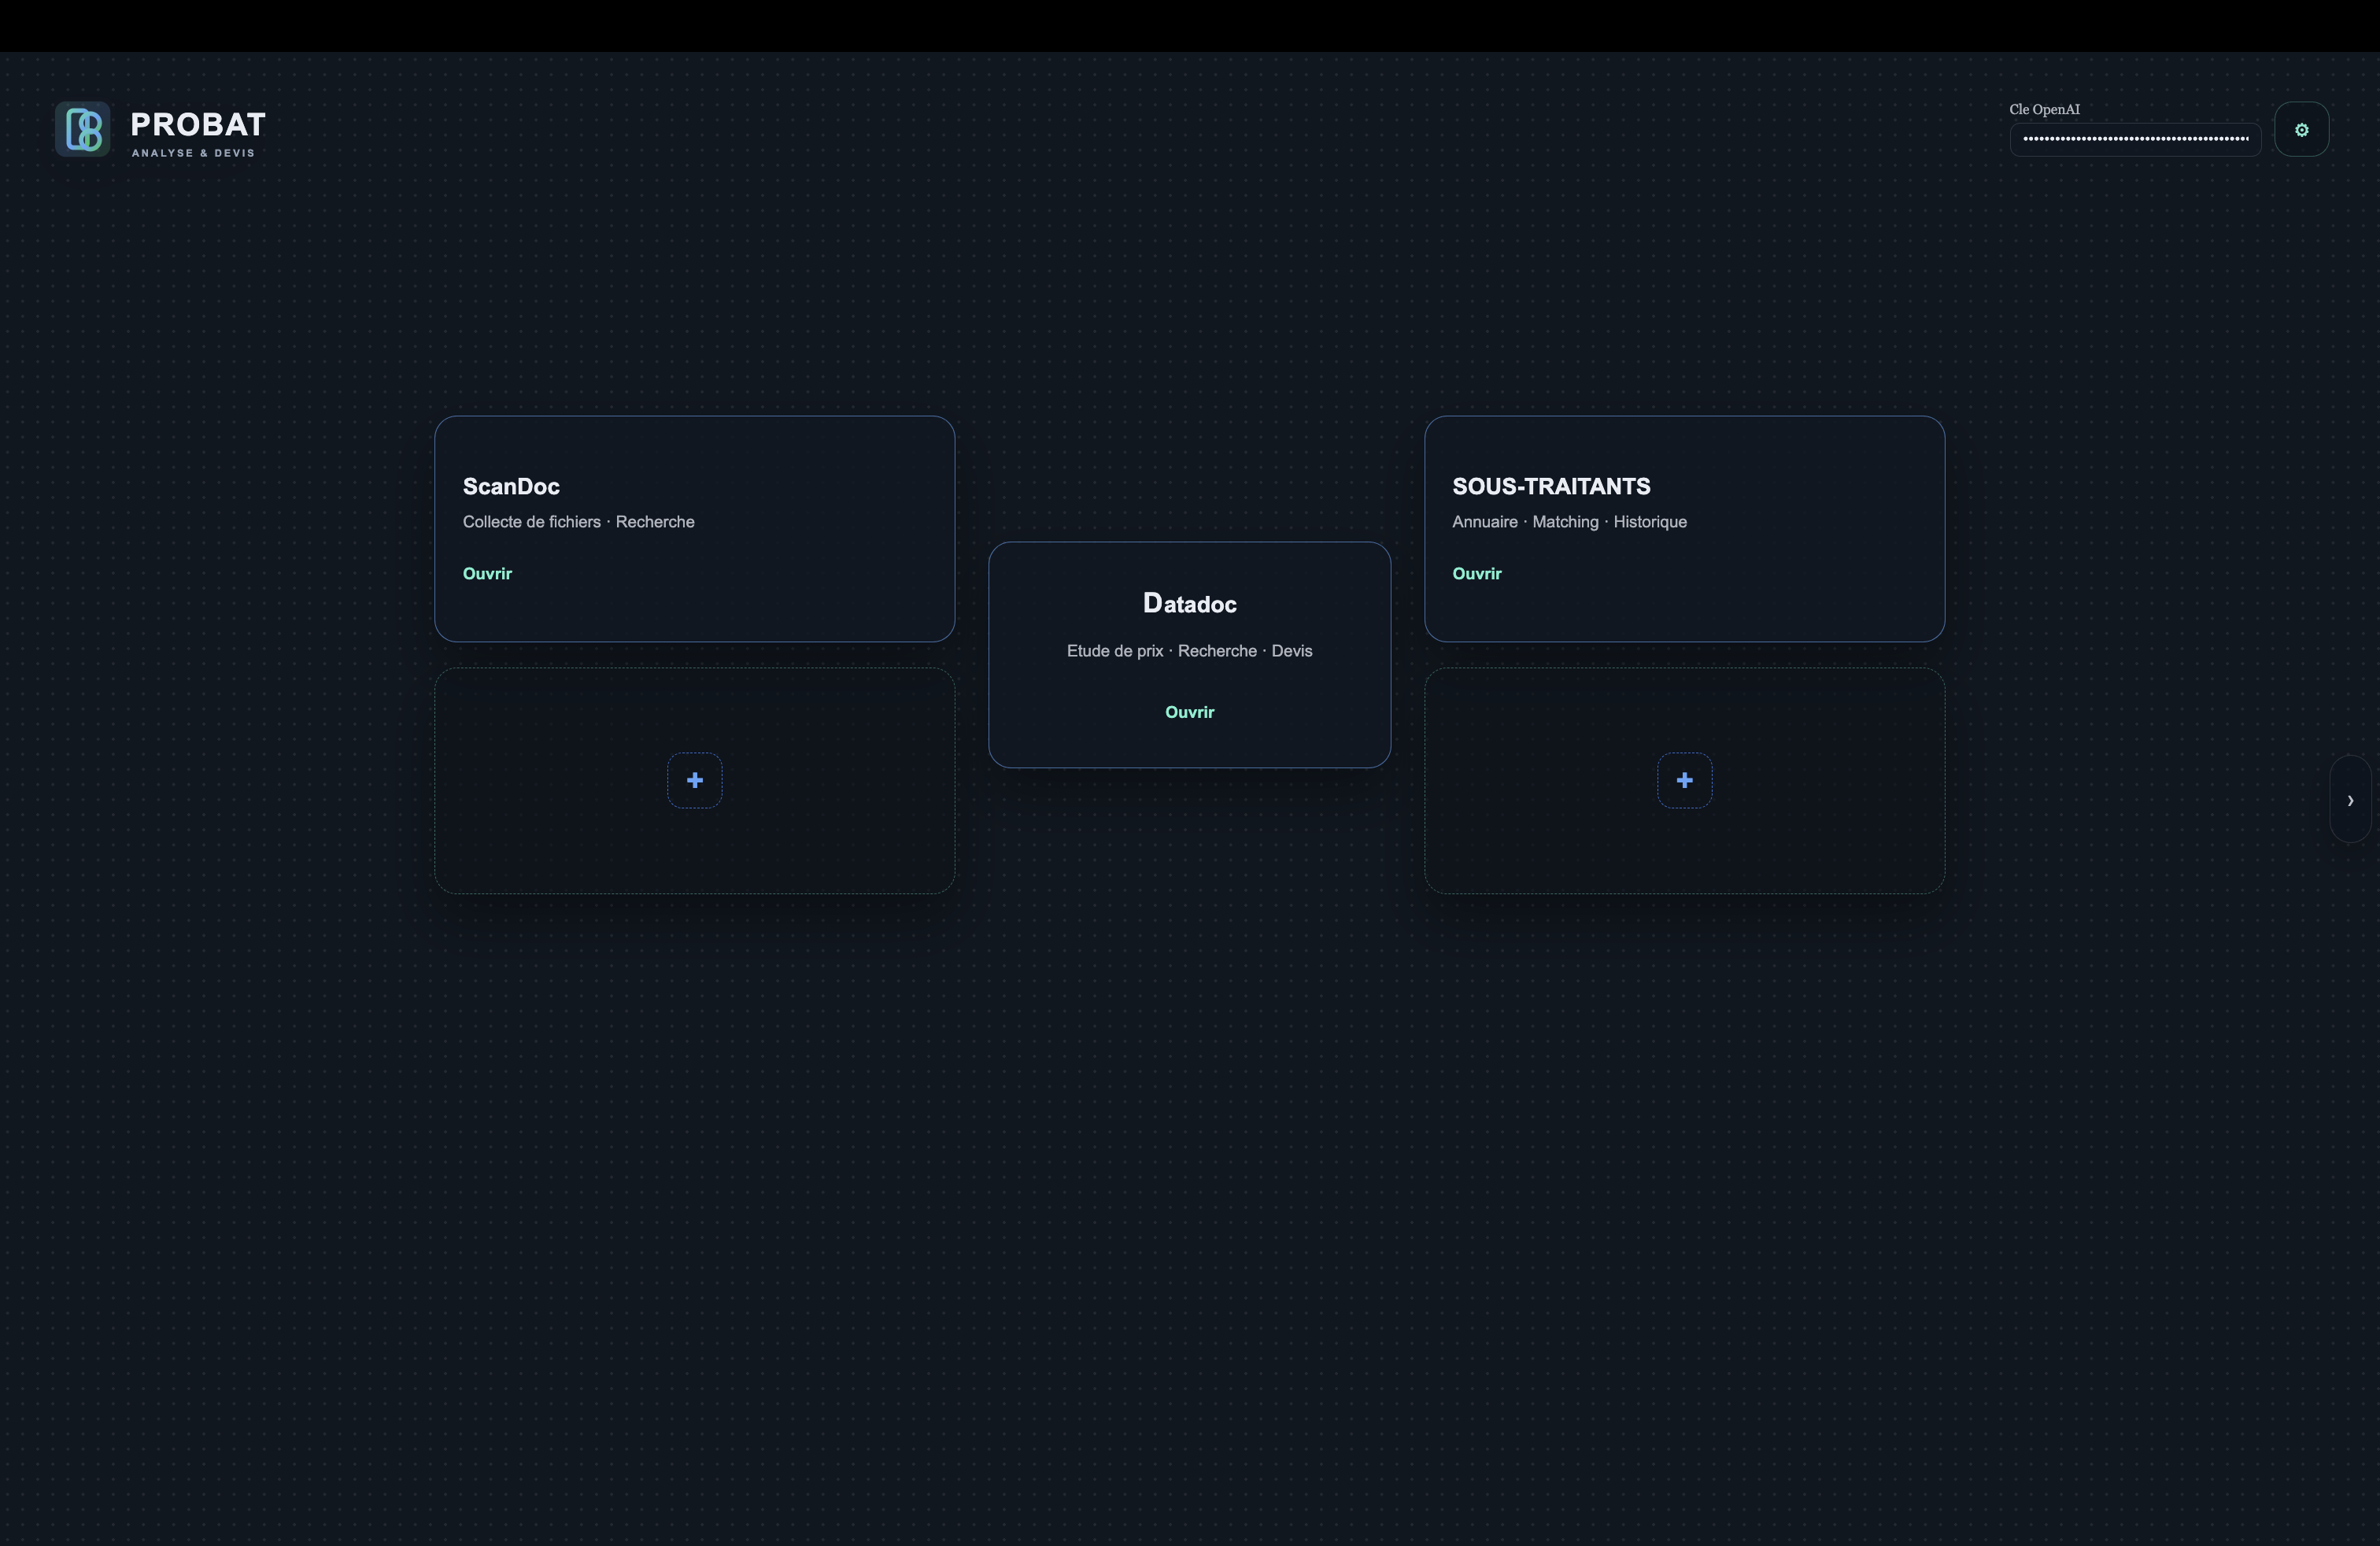Select the SOUS-TRAITANTS card title

(x=1551, y=487)
